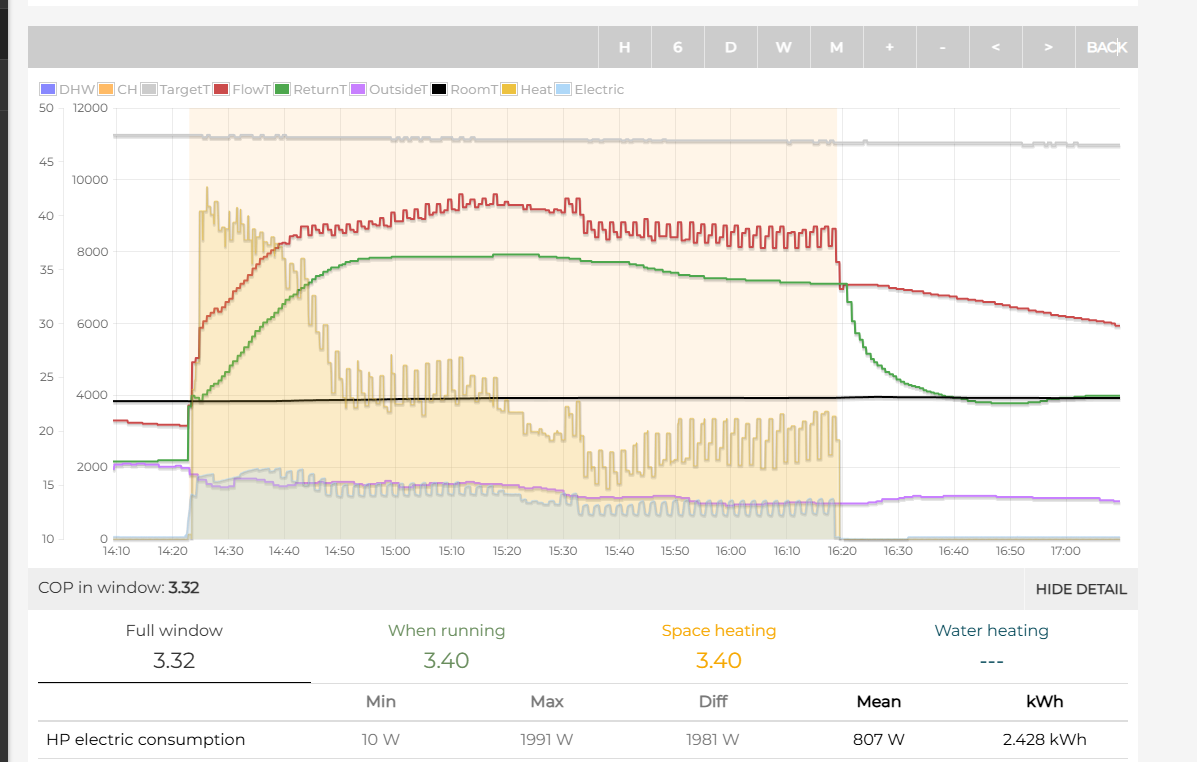
Task: Collapse stats with HIDE DETAIL
Action: tap(1080, 589)
